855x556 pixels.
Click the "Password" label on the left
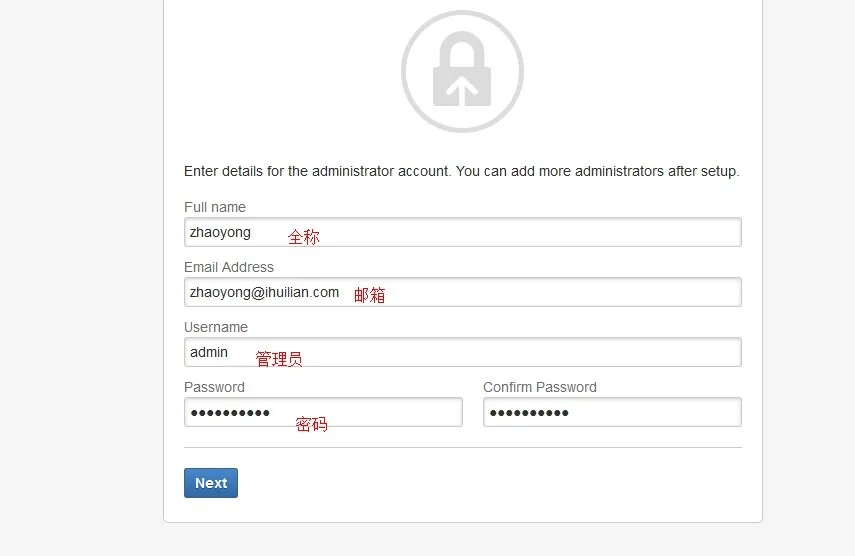pos(214,387)
